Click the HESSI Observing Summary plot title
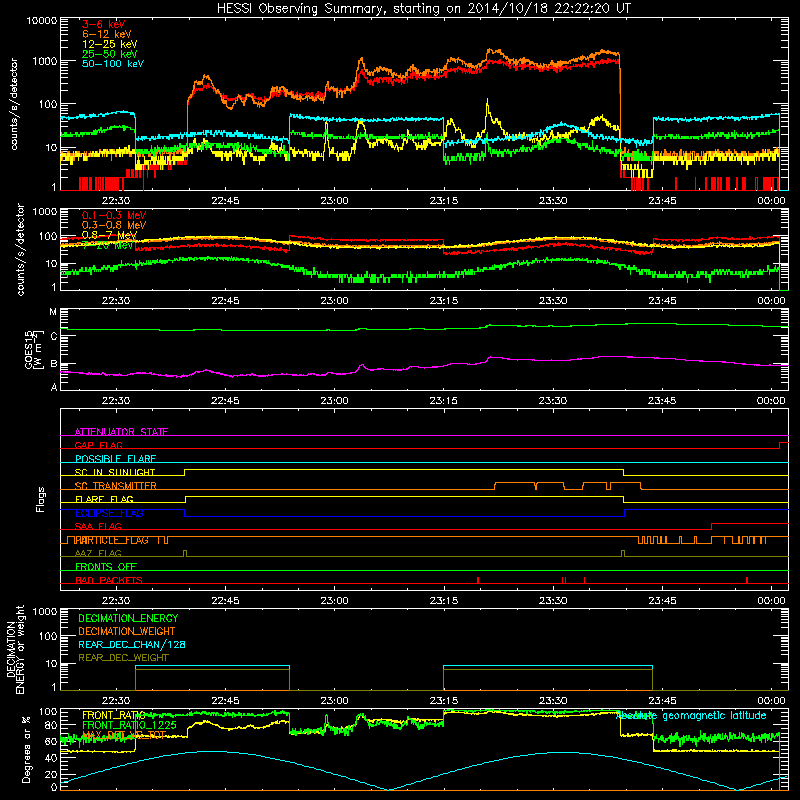Screen dimensions: 800x800 pyautogui.click(x=424, y=9)
